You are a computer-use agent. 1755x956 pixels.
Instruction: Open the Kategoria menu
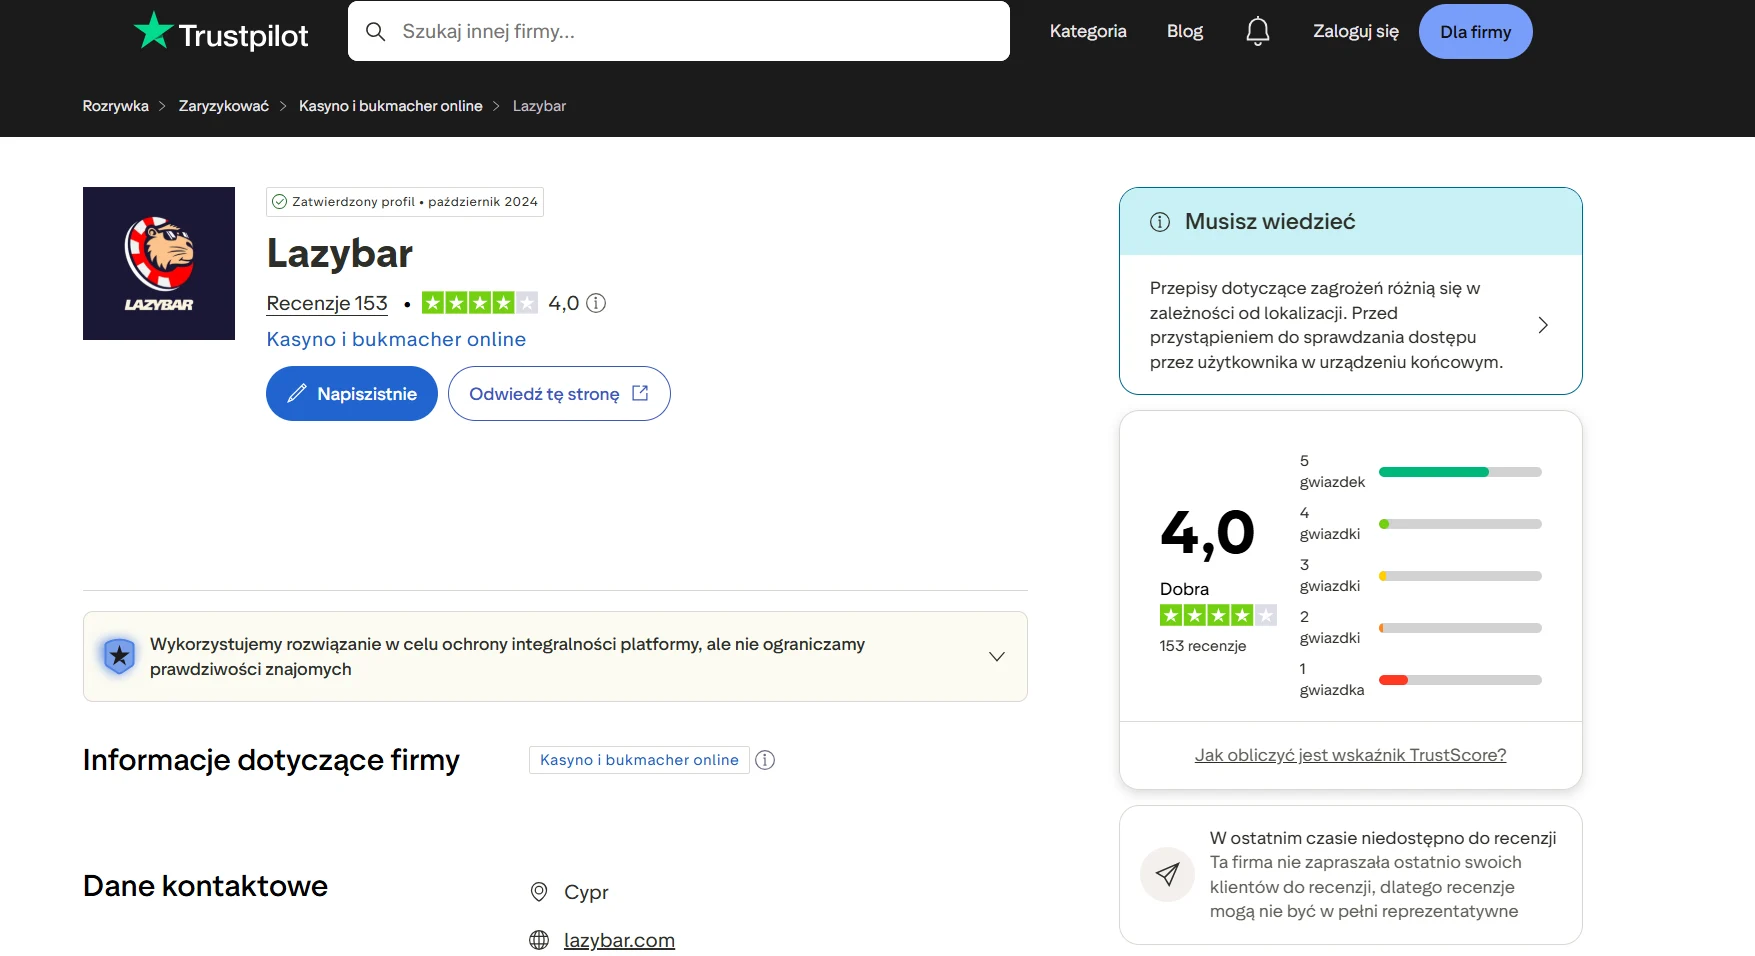[1088, 31]
